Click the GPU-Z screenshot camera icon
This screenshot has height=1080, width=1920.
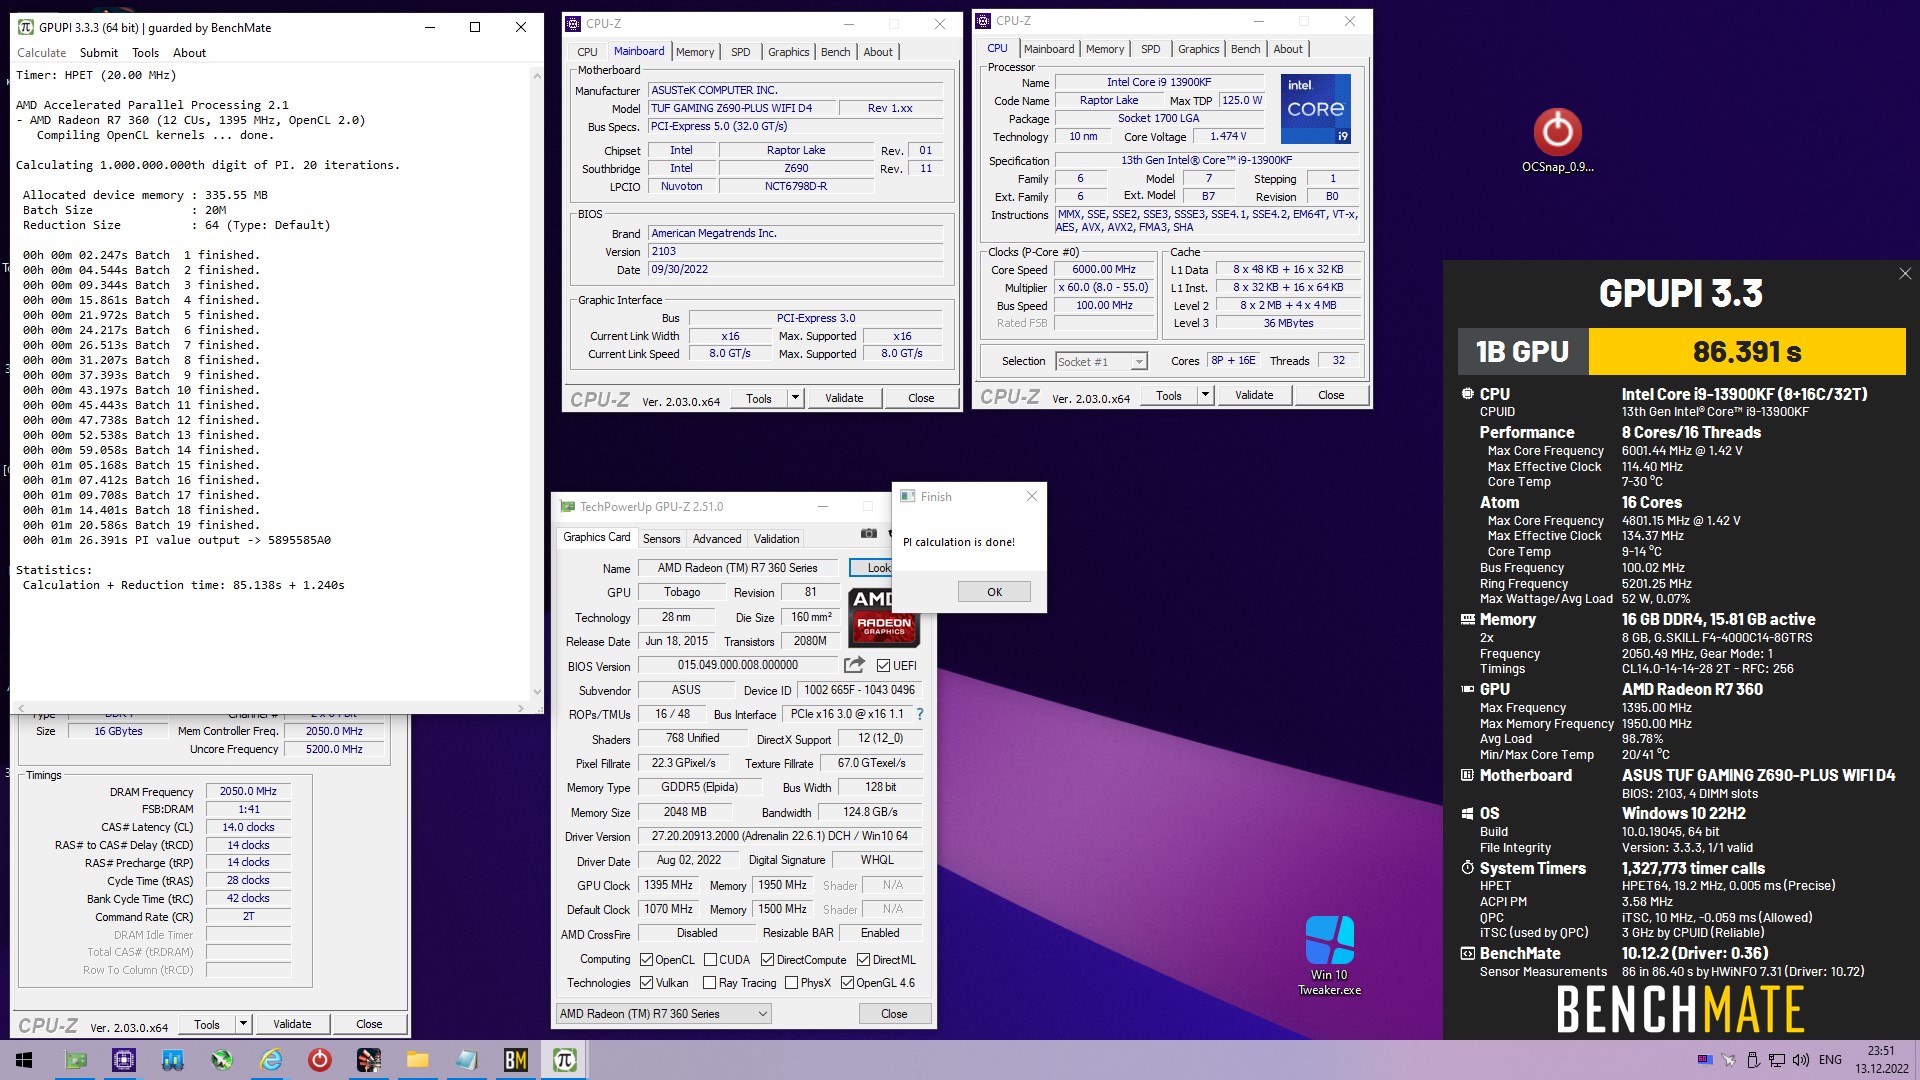tap(869, 534)
